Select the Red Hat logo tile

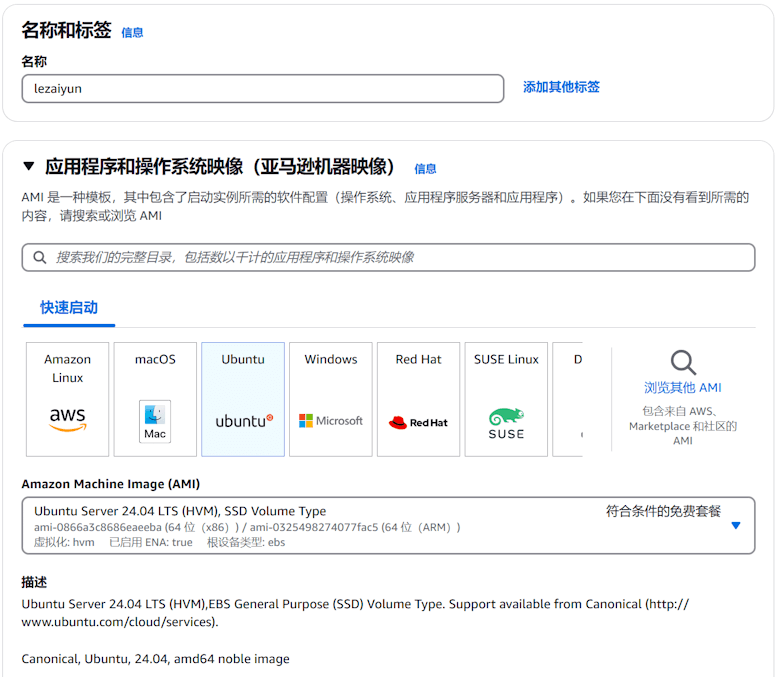418,399
